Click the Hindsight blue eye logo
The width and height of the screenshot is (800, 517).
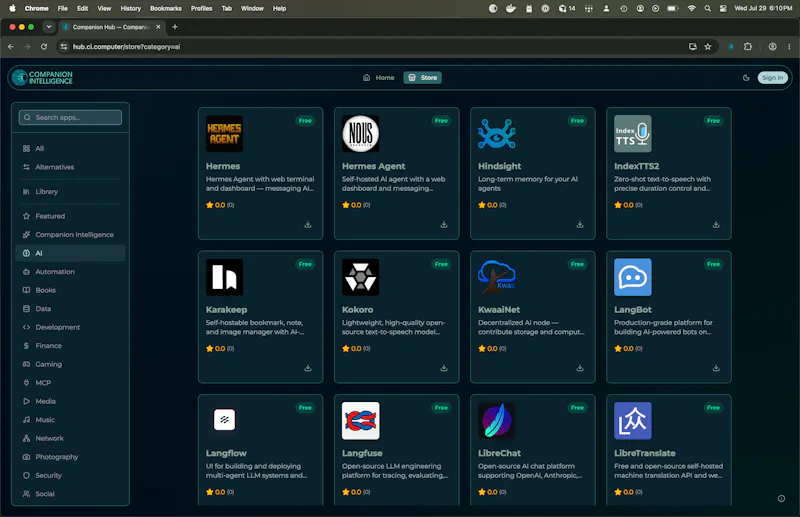tap(496, 134)
